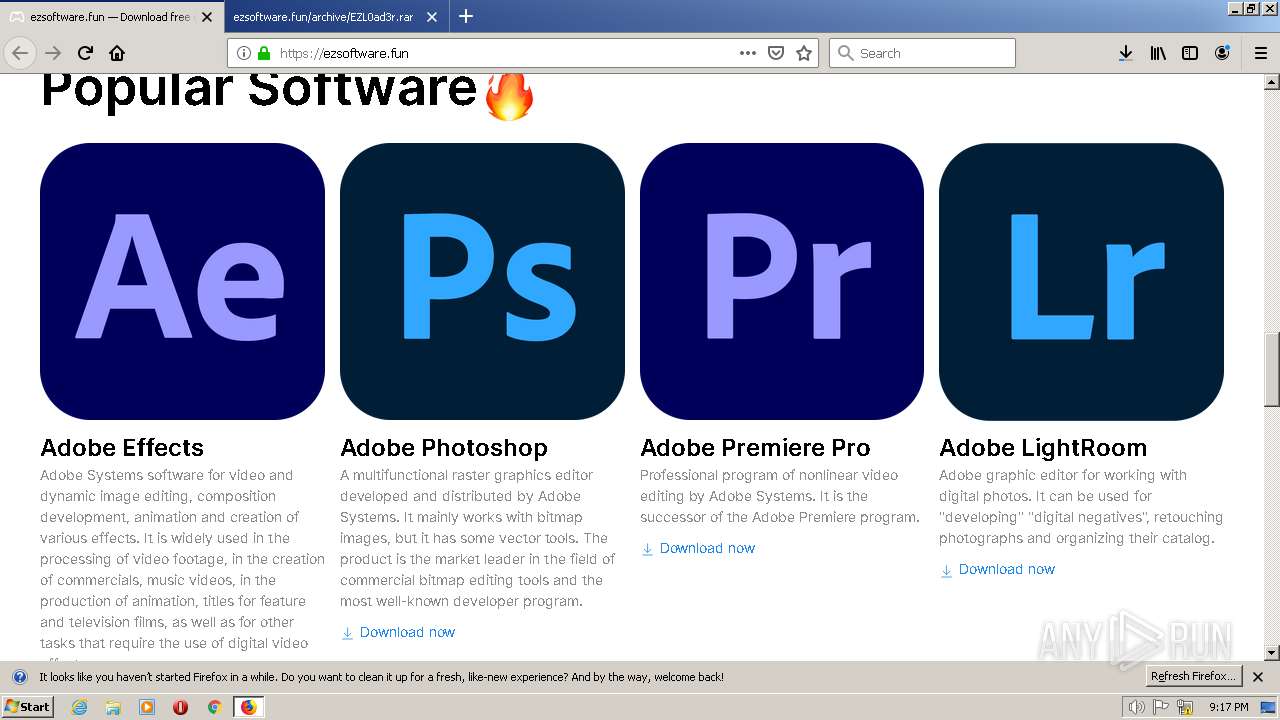Screen dimensions: 1280x720
Task: Click the forward navigation arrow
Action: pyautogui.click(x=53, y=53)
